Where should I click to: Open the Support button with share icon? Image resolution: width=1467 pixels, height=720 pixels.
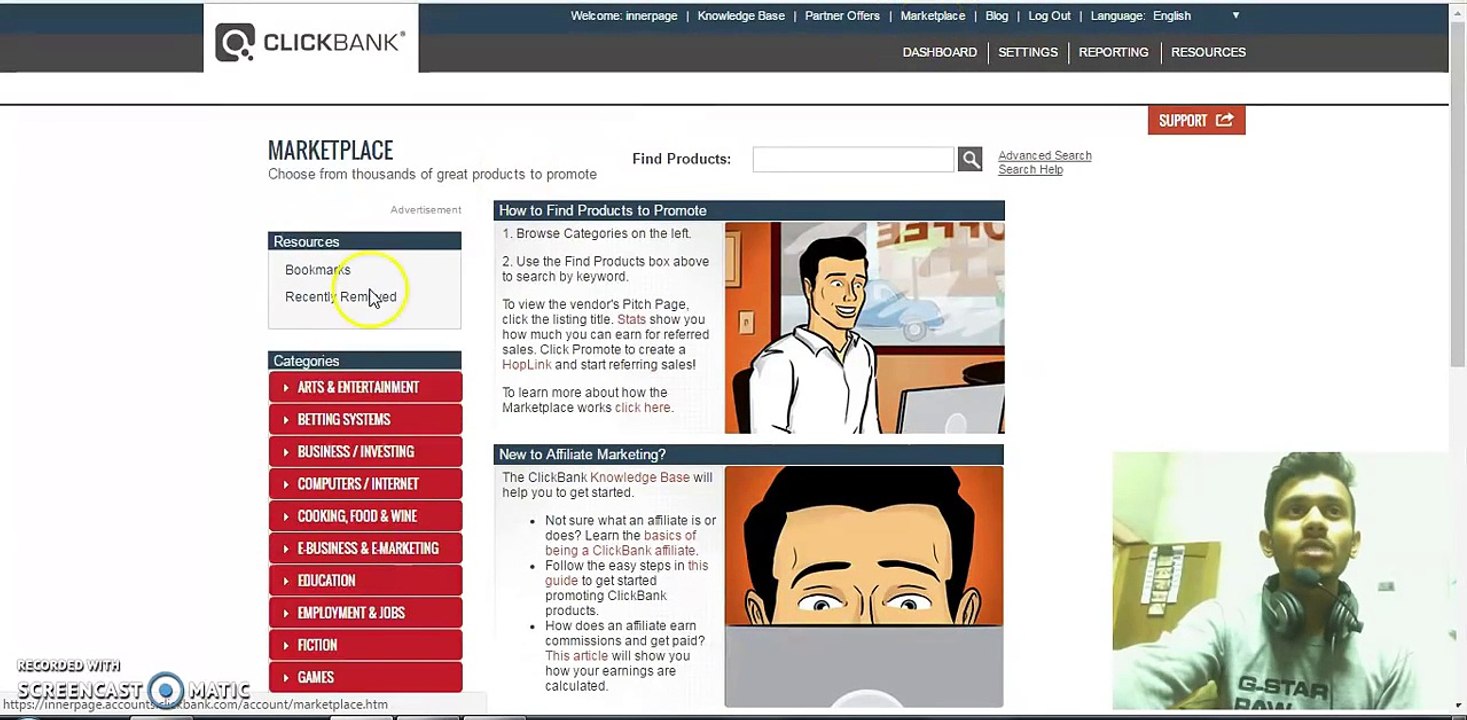(1196, 120)
